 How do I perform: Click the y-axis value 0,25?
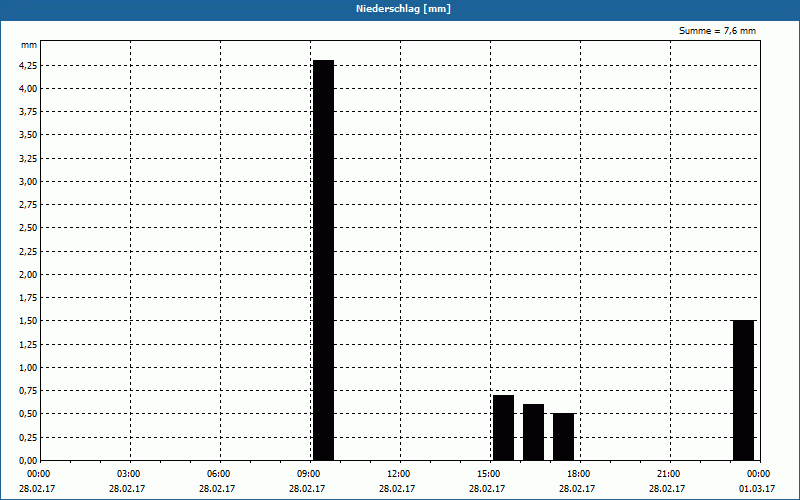click(x=28, y=437)
